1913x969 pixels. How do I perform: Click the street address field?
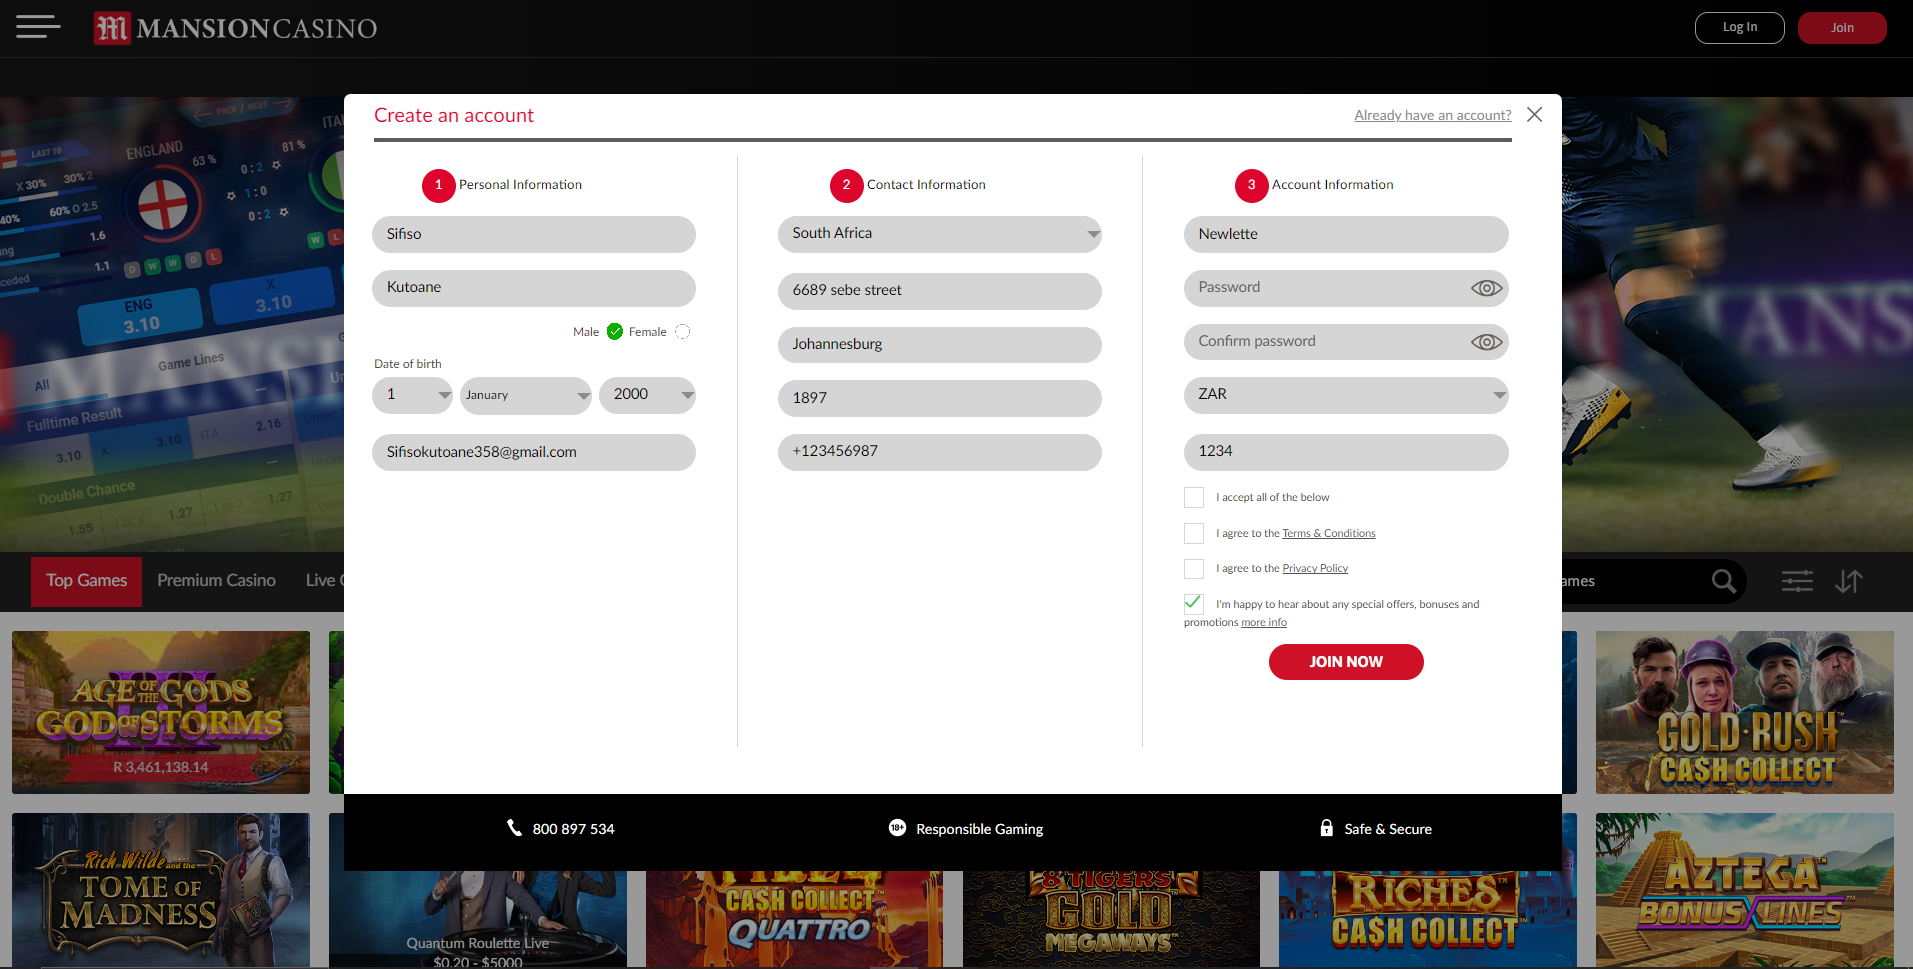pos(940,291)
